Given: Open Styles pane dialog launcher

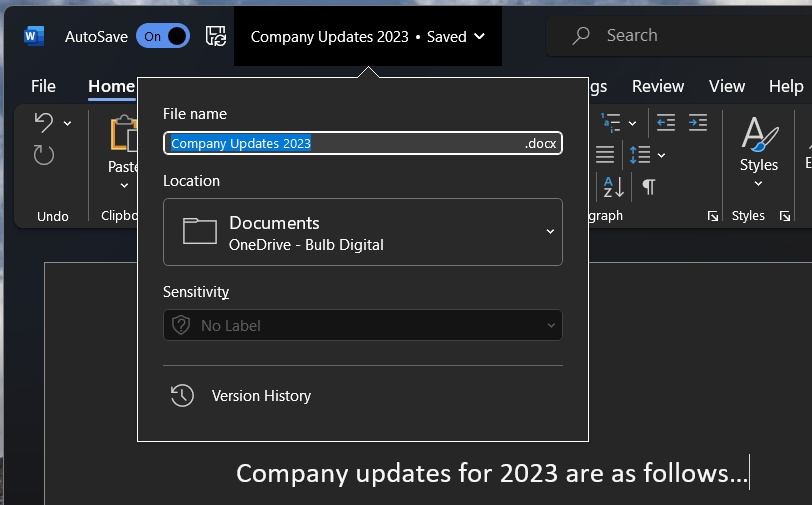Looking at the screenshot, I should pyautogui.click(x=785, y=216).
